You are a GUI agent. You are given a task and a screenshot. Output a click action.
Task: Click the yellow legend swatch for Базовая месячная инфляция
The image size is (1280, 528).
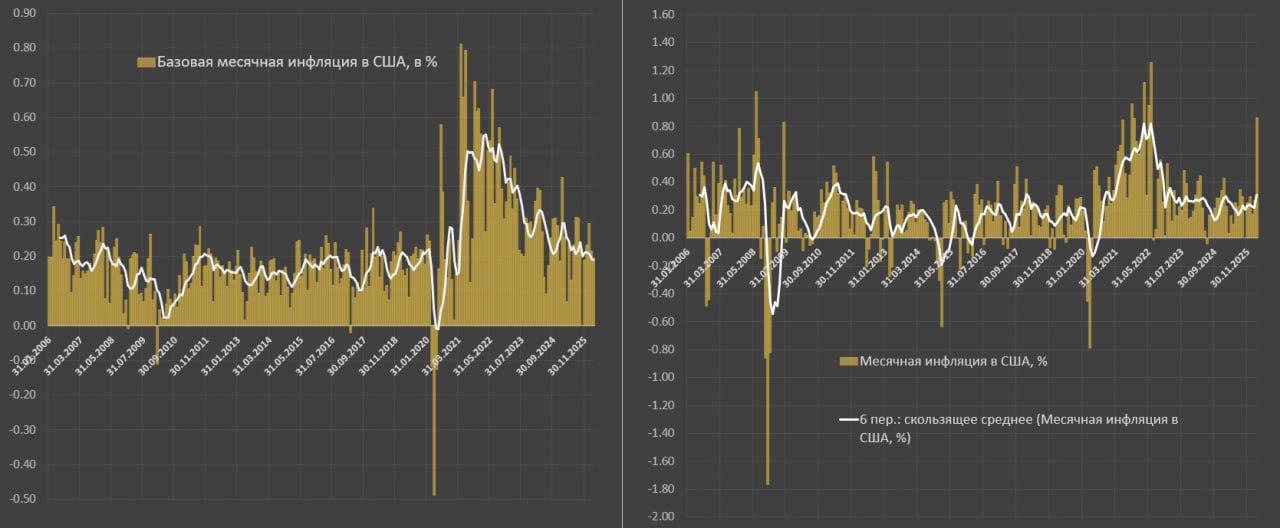coord(146,62)
